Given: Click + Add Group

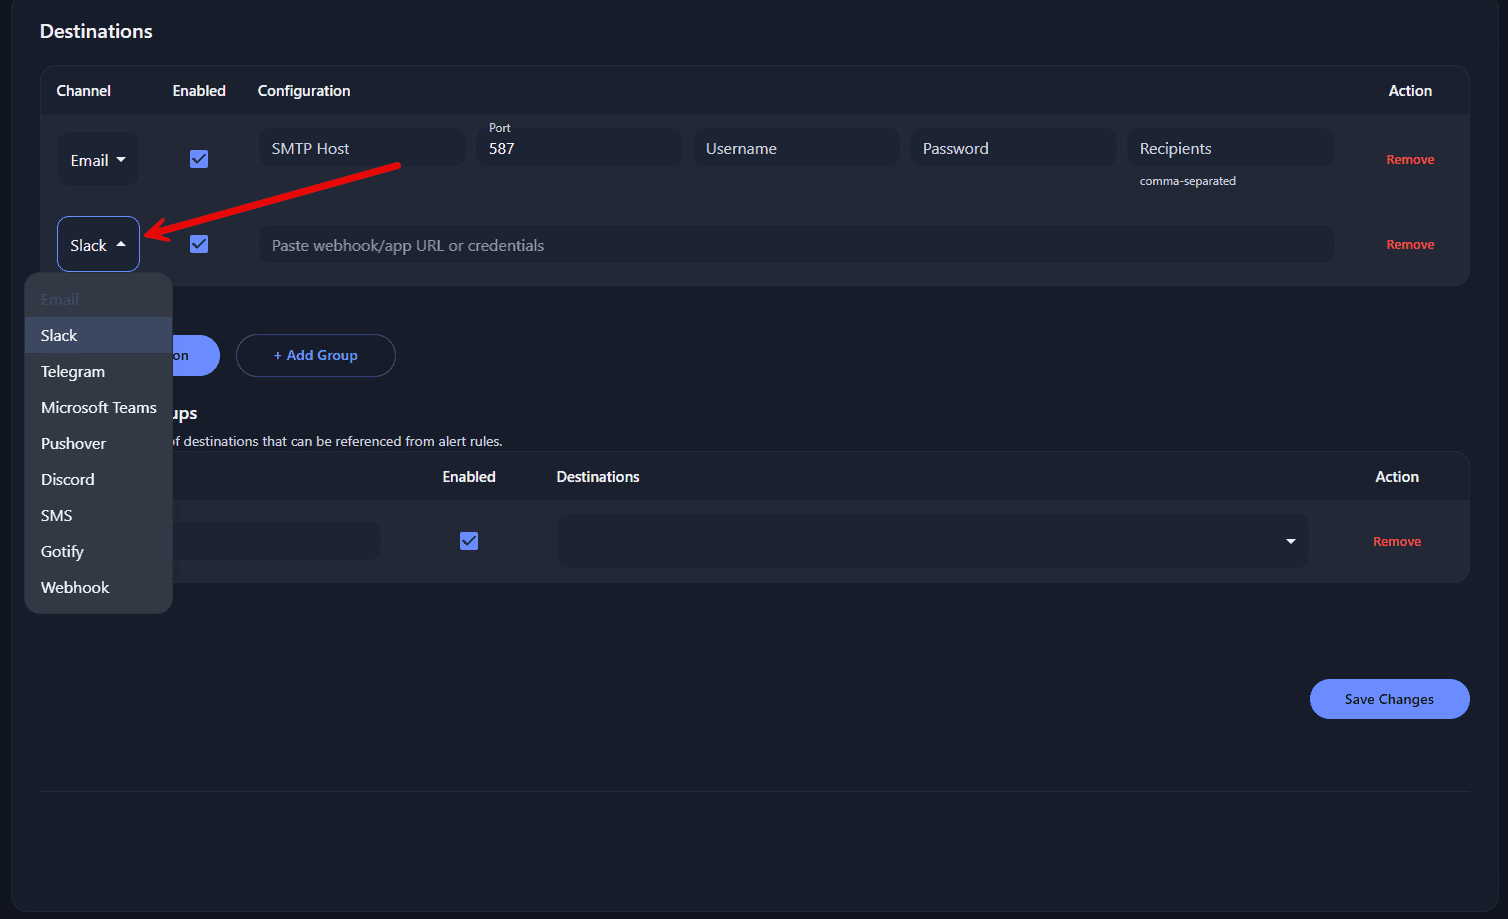Looking at the screenshot, I should coord(315,355).
